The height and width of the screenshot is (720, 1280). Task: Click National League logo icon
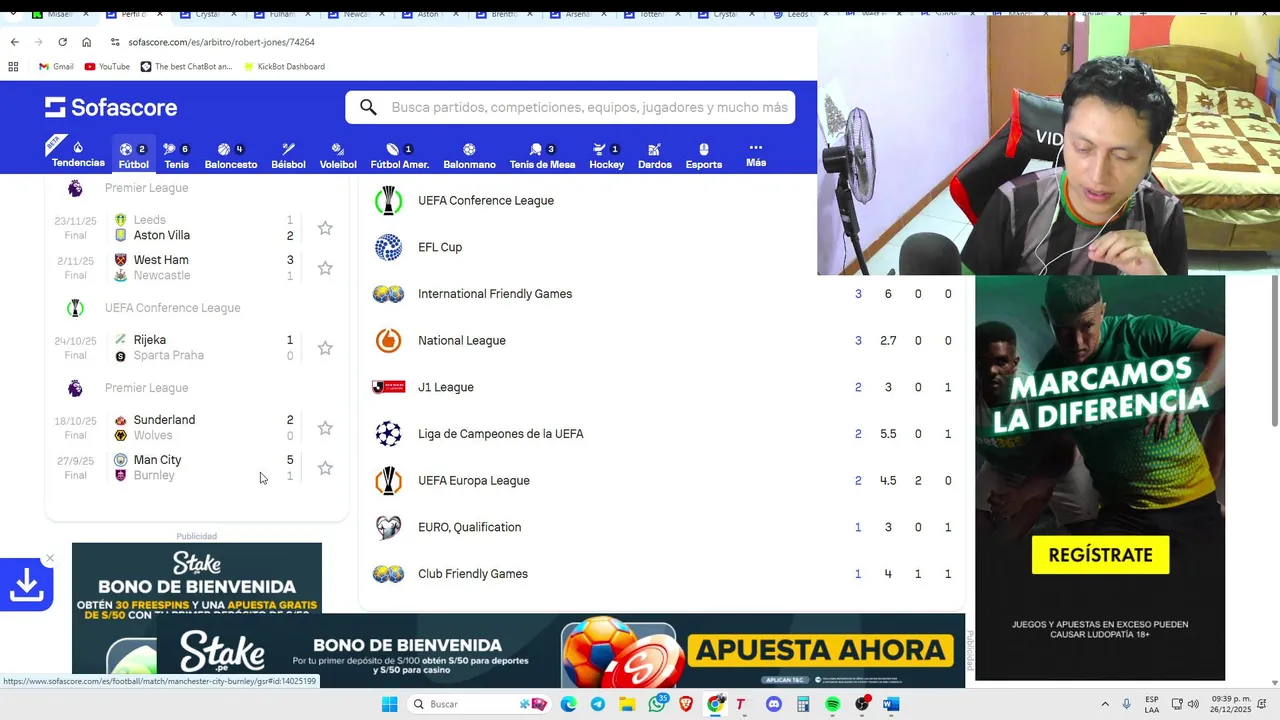[x=388, y=341]
